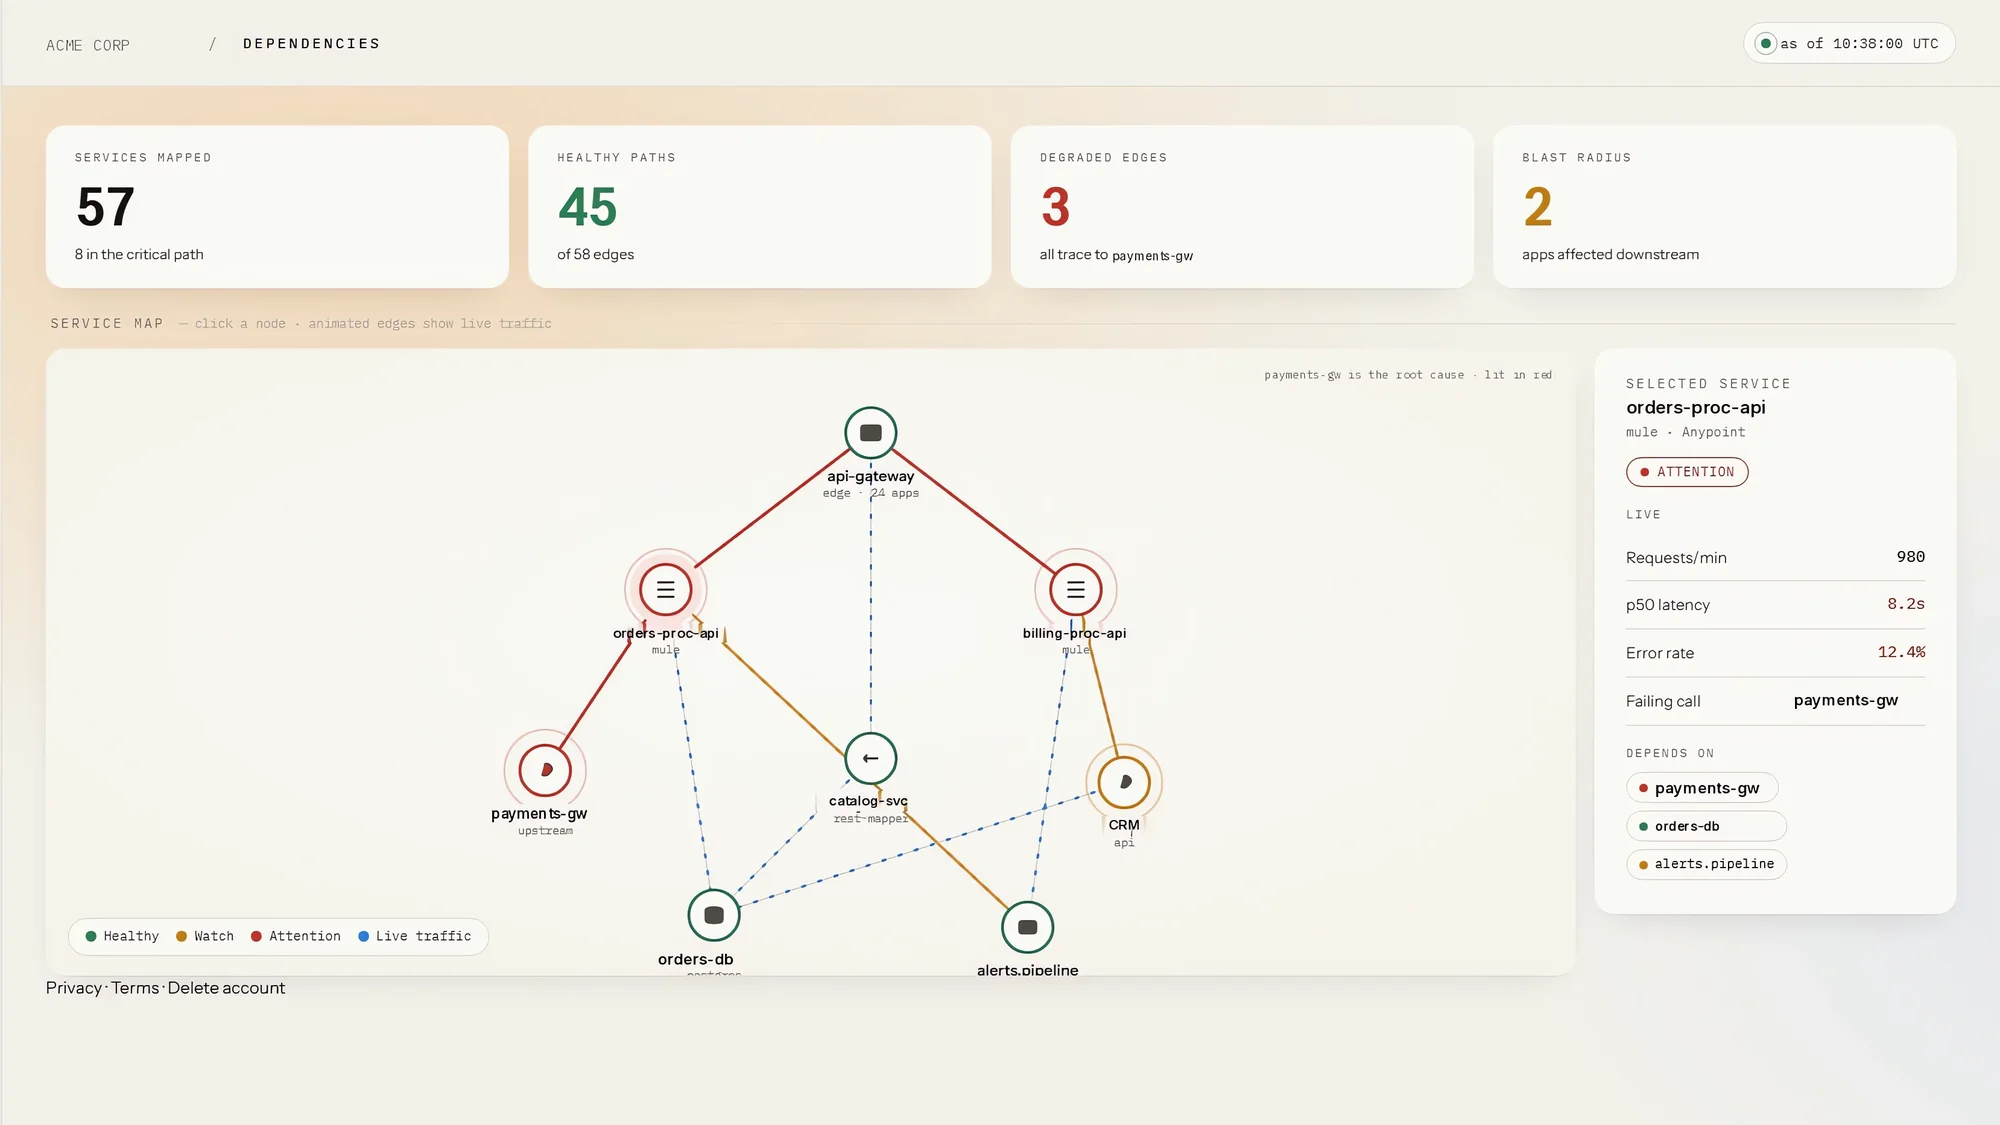Click the Requests/min value 980

[1910, 557]
